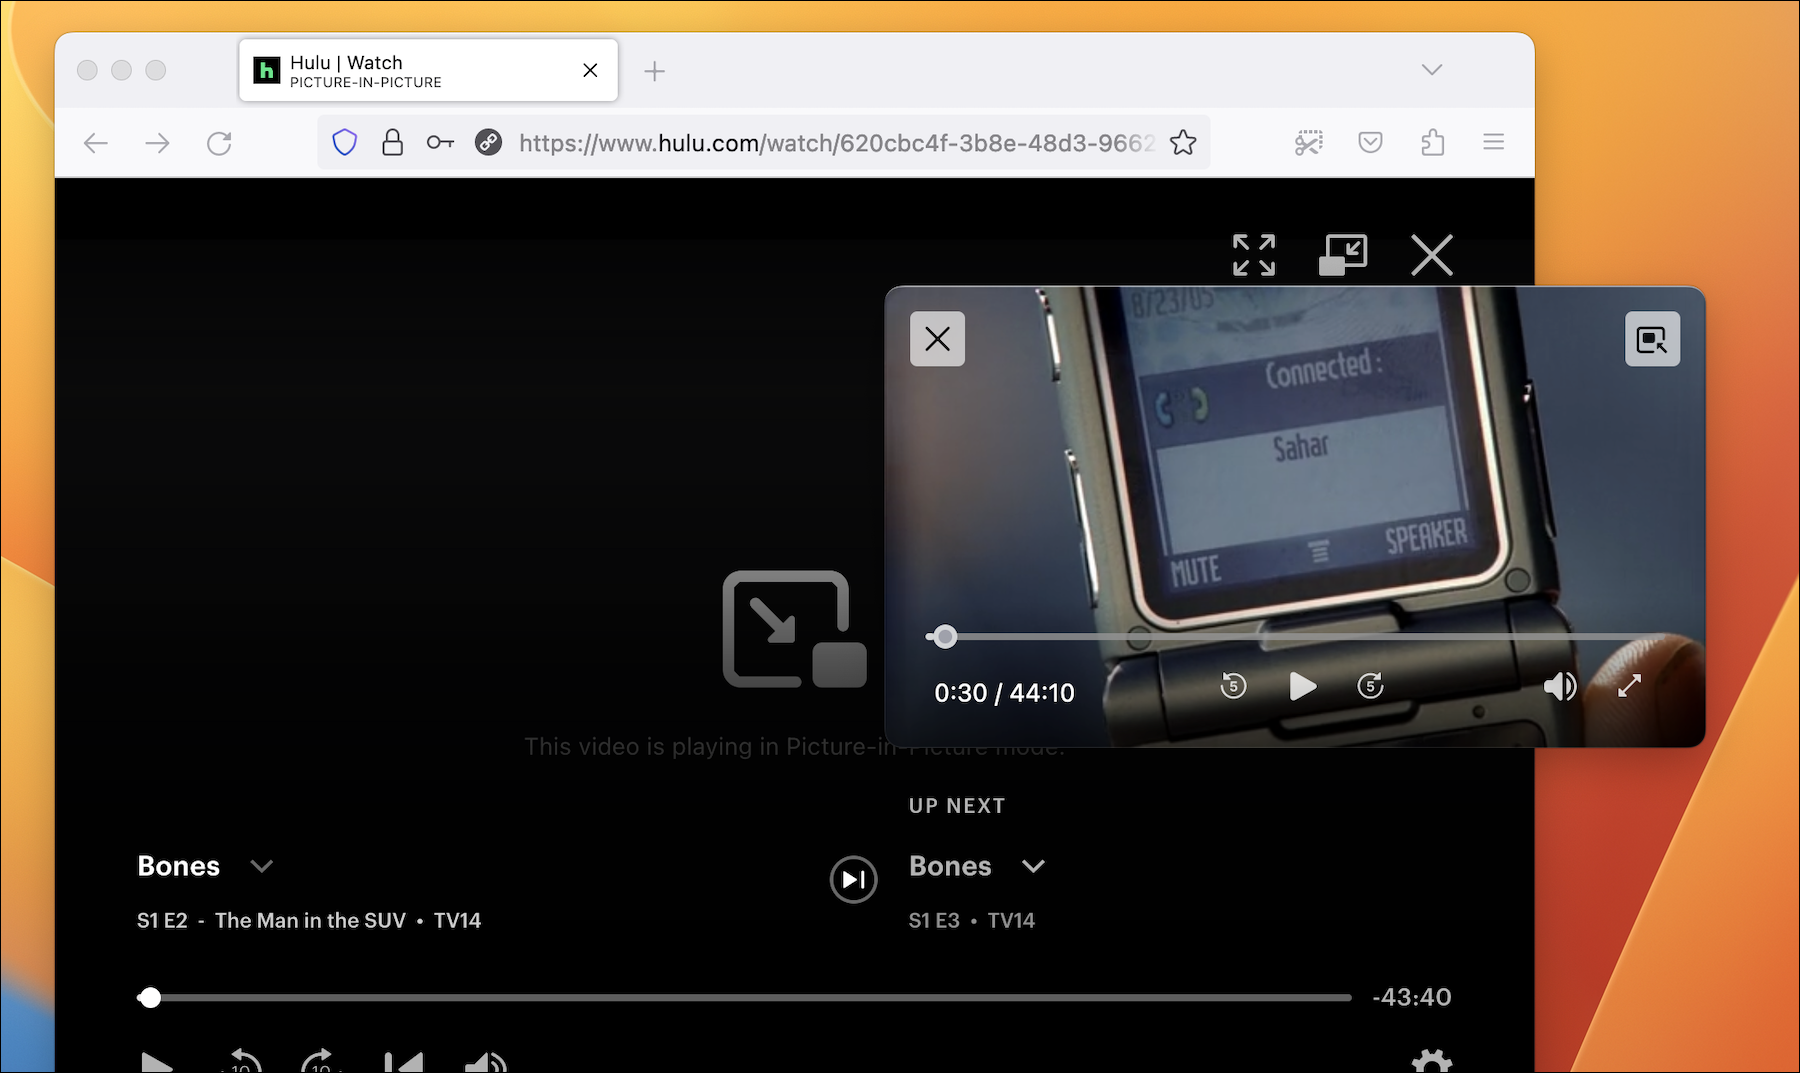Viewport: 1800px width, 1073px height.
Task: Return PiP video to browser tab
Action: point(1652,339)
